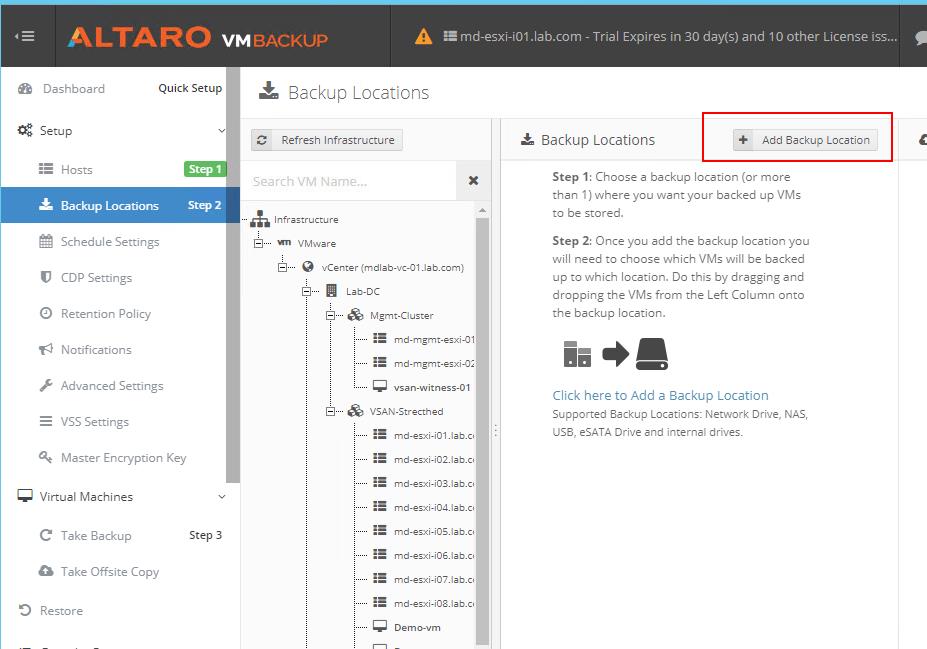Select host md-mgmt-esxi-01 in tree
The width and height of the screenshot is (927, 649).
click(434, 339)
